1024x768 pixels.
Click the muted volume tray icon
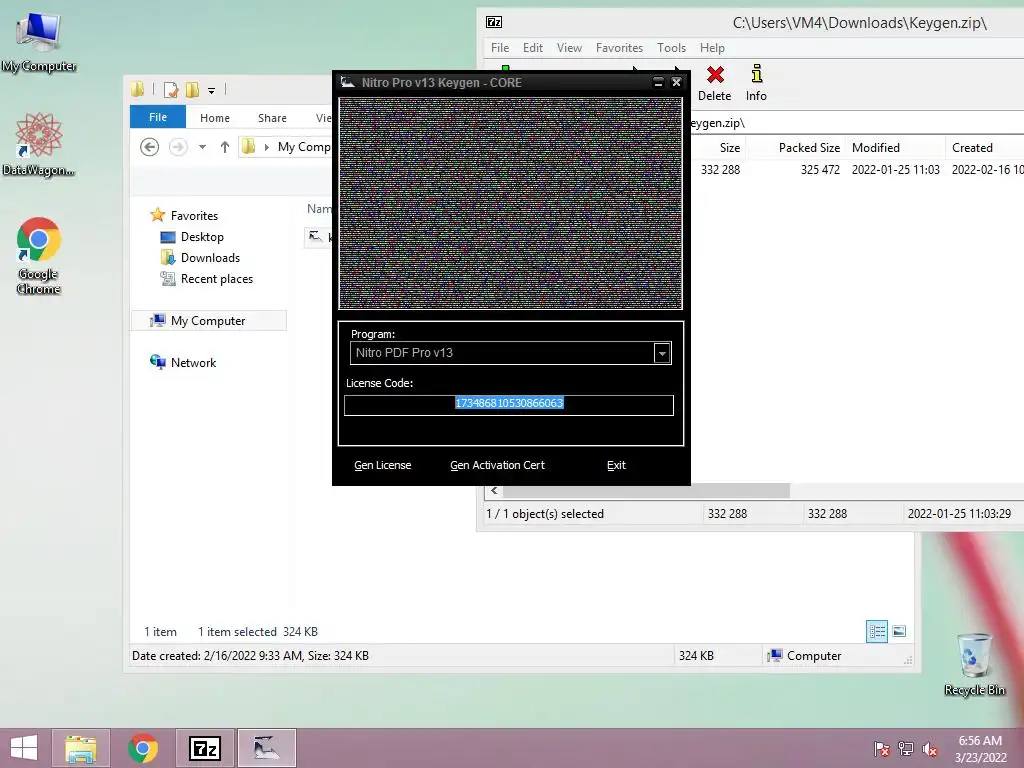tap(930, 749)
